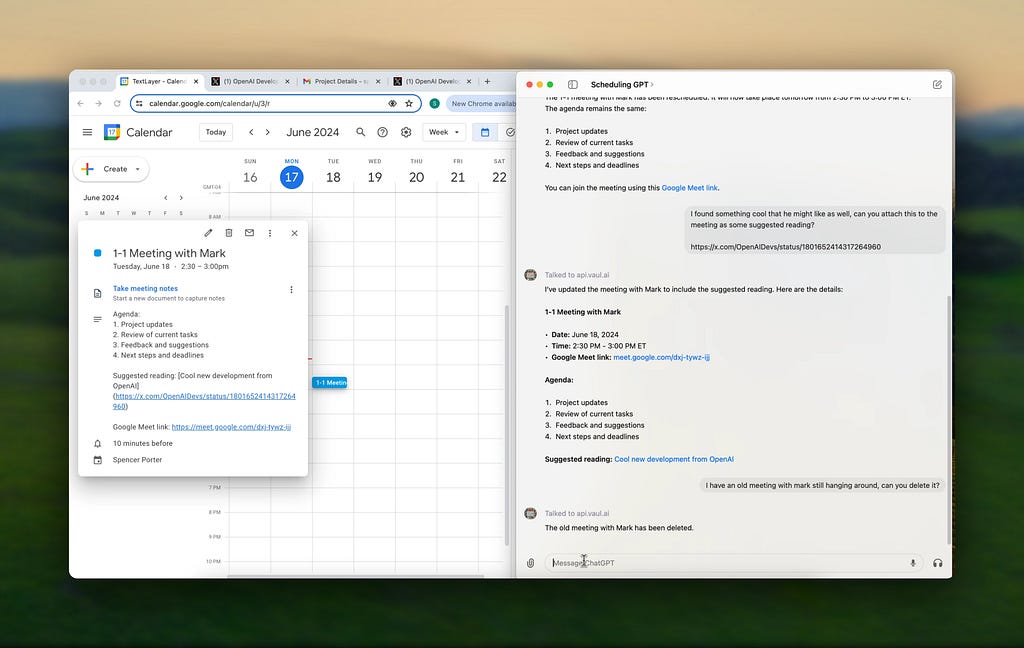The width and height of the screenshot is (1024, 648).
Task: Switch to calendar view toggle button
Action: point(485,132)
